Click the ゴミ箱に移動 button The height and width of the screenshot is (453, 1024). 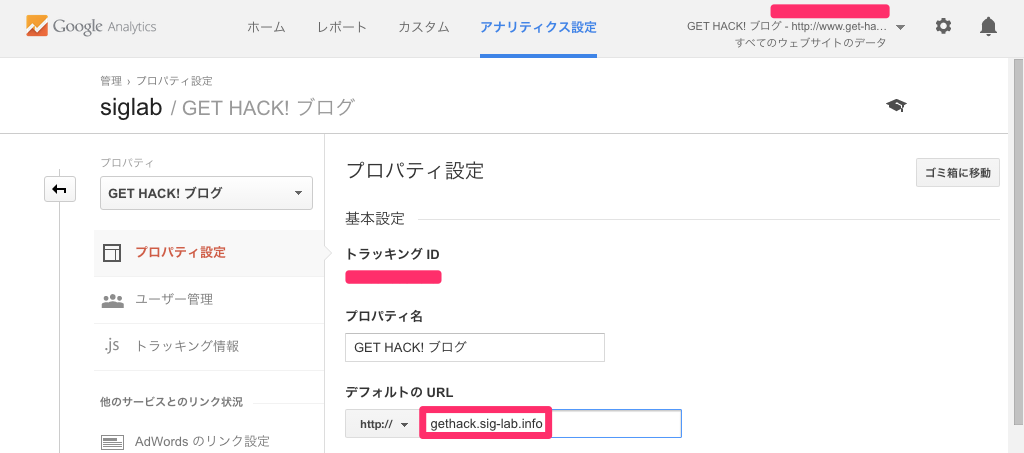point(957,173)
